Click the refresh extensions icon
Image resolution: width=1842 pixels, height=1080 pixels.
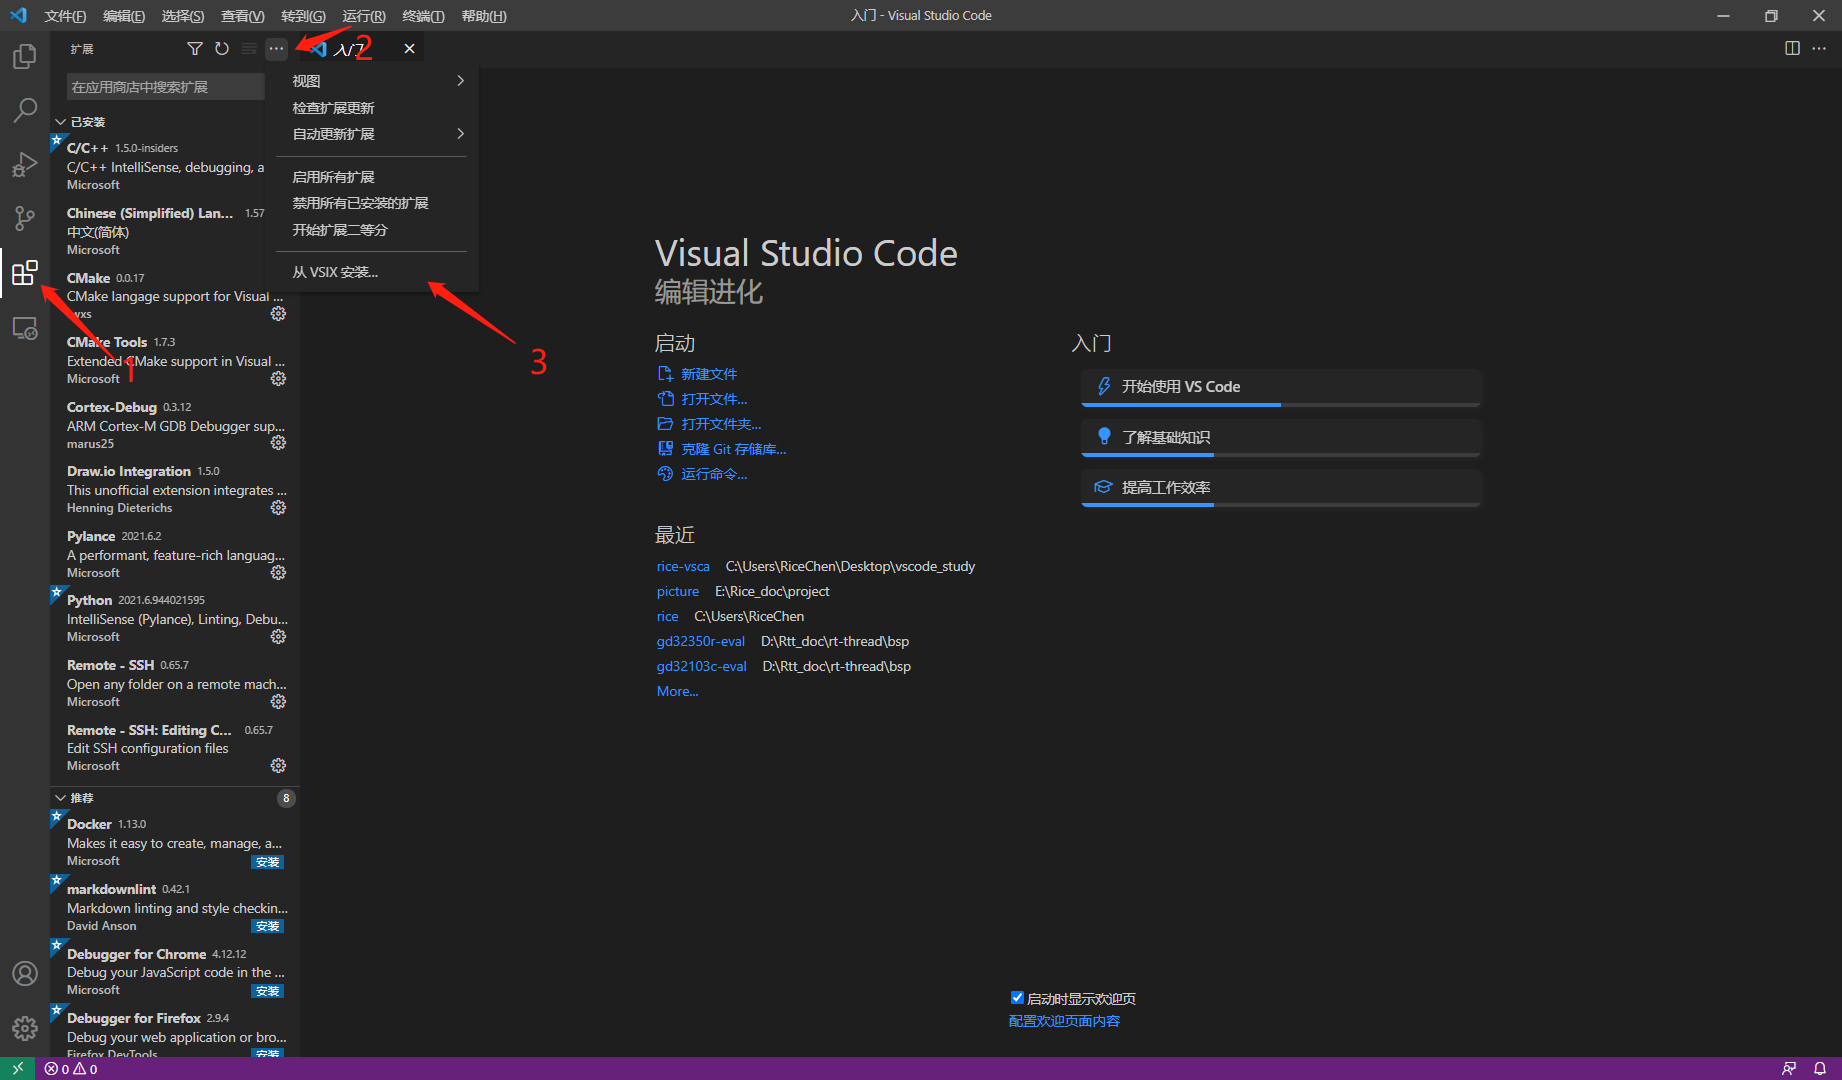click(x=222, y=49)
